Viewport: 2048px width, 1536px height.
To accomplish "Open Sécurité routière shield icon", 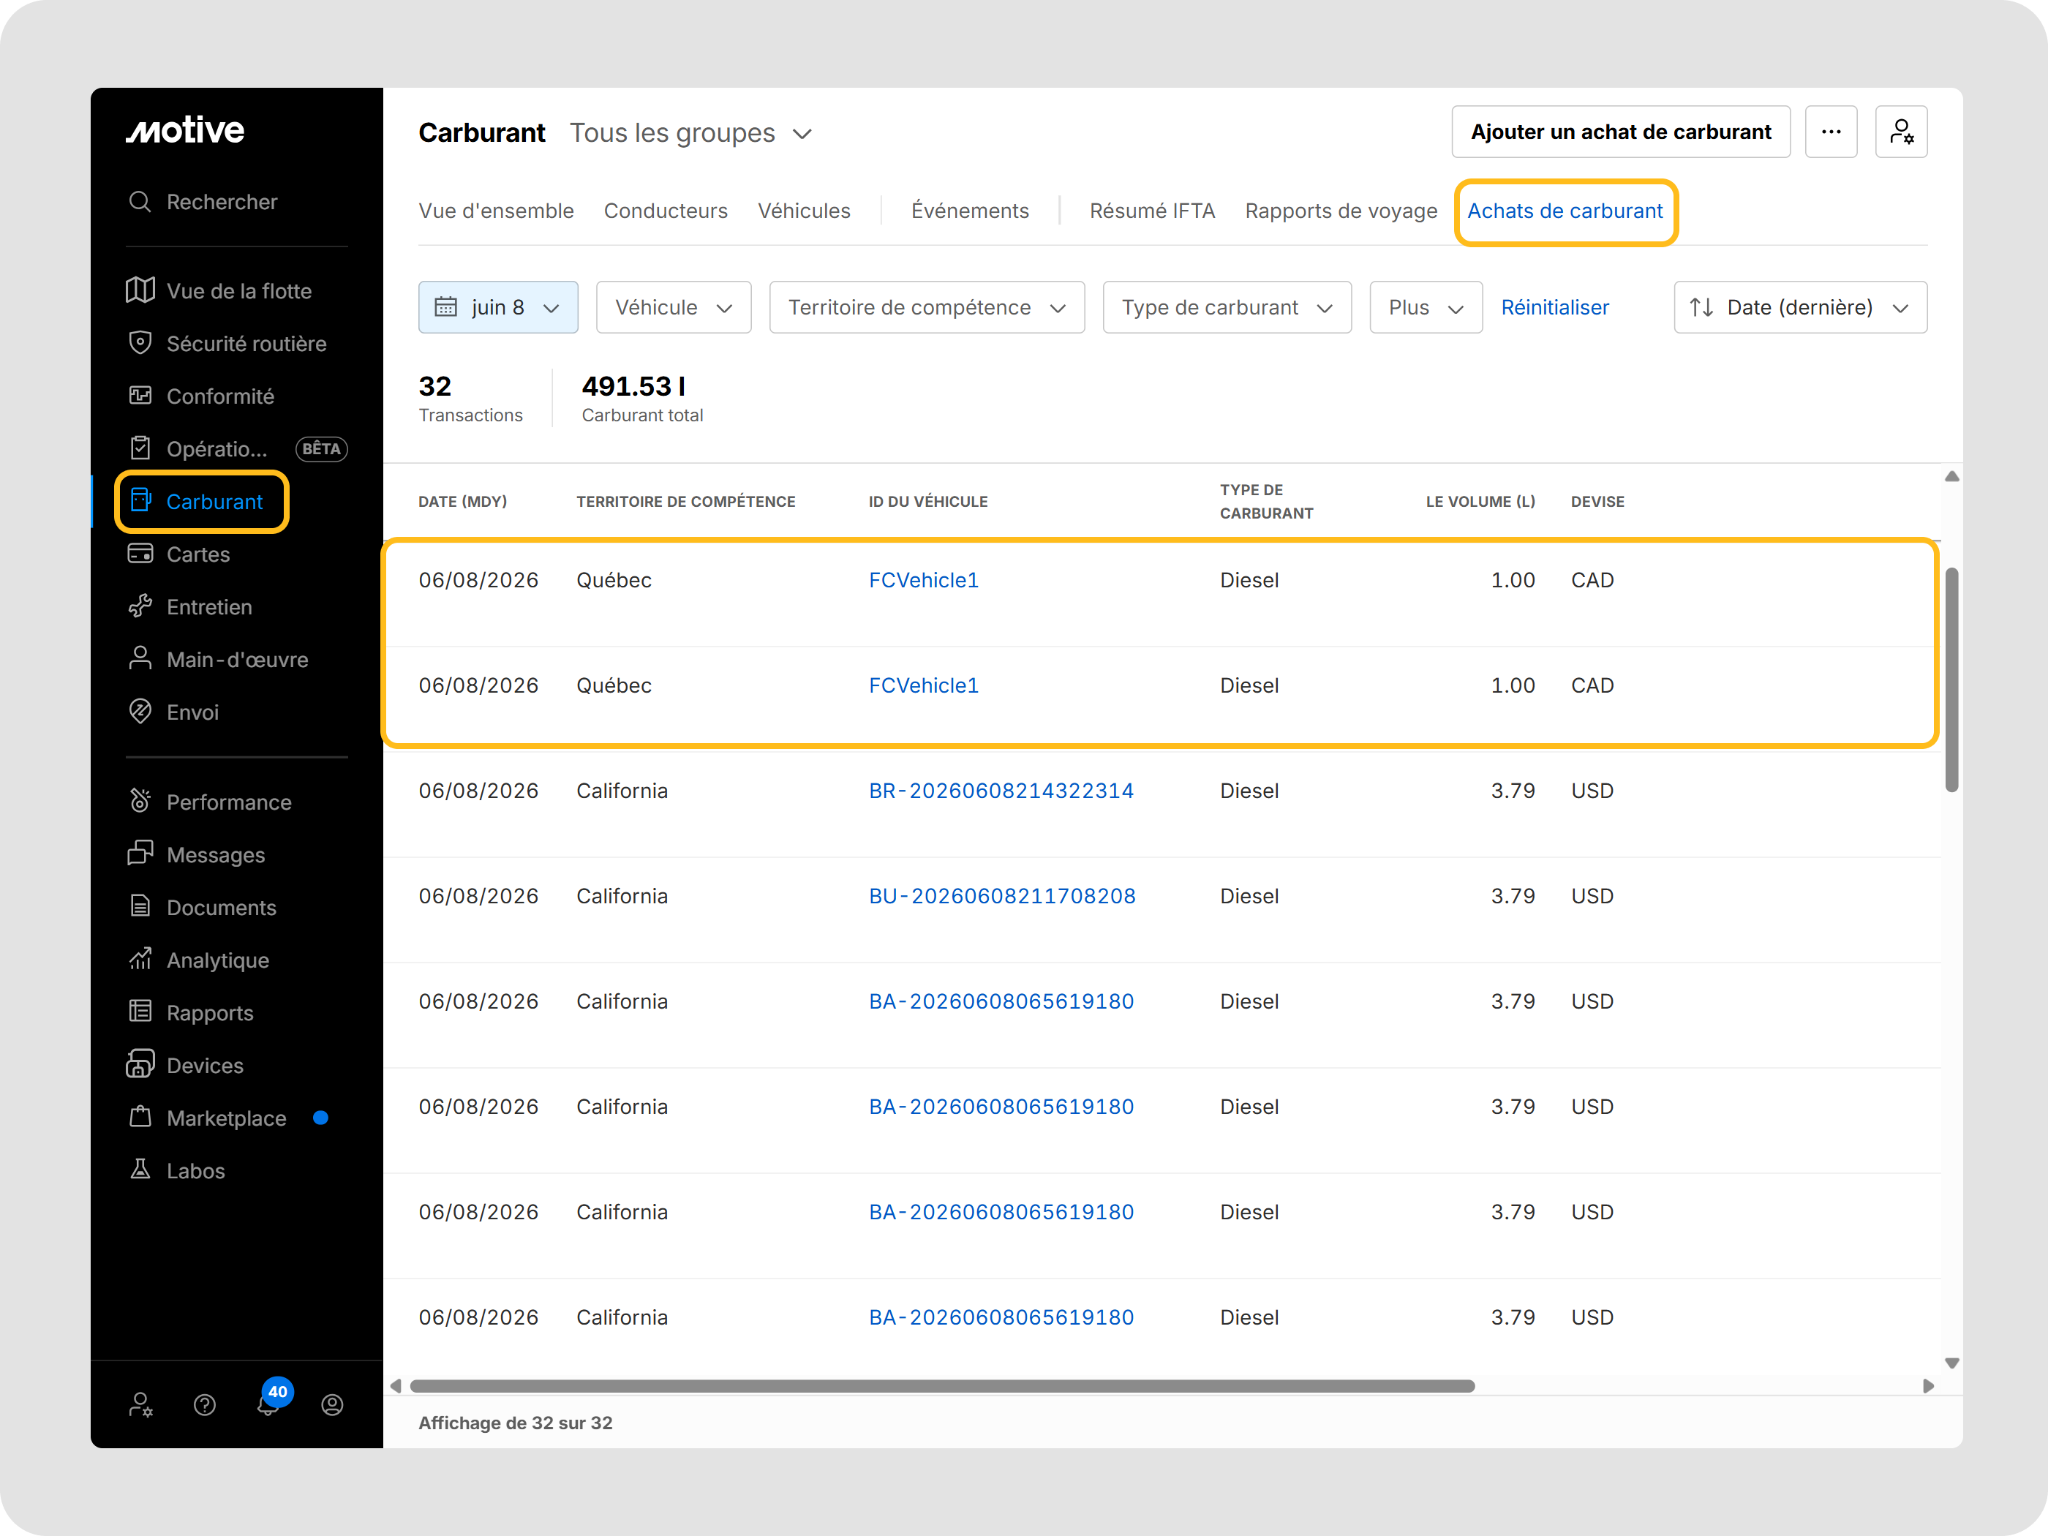I will click(140, 343).
